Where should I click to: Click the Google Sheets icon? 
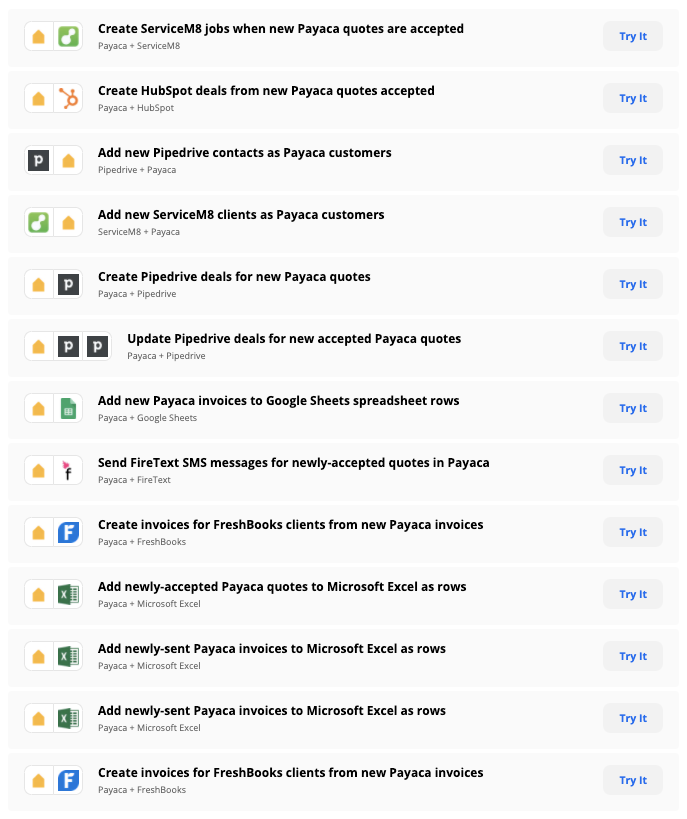click(68, 408)
